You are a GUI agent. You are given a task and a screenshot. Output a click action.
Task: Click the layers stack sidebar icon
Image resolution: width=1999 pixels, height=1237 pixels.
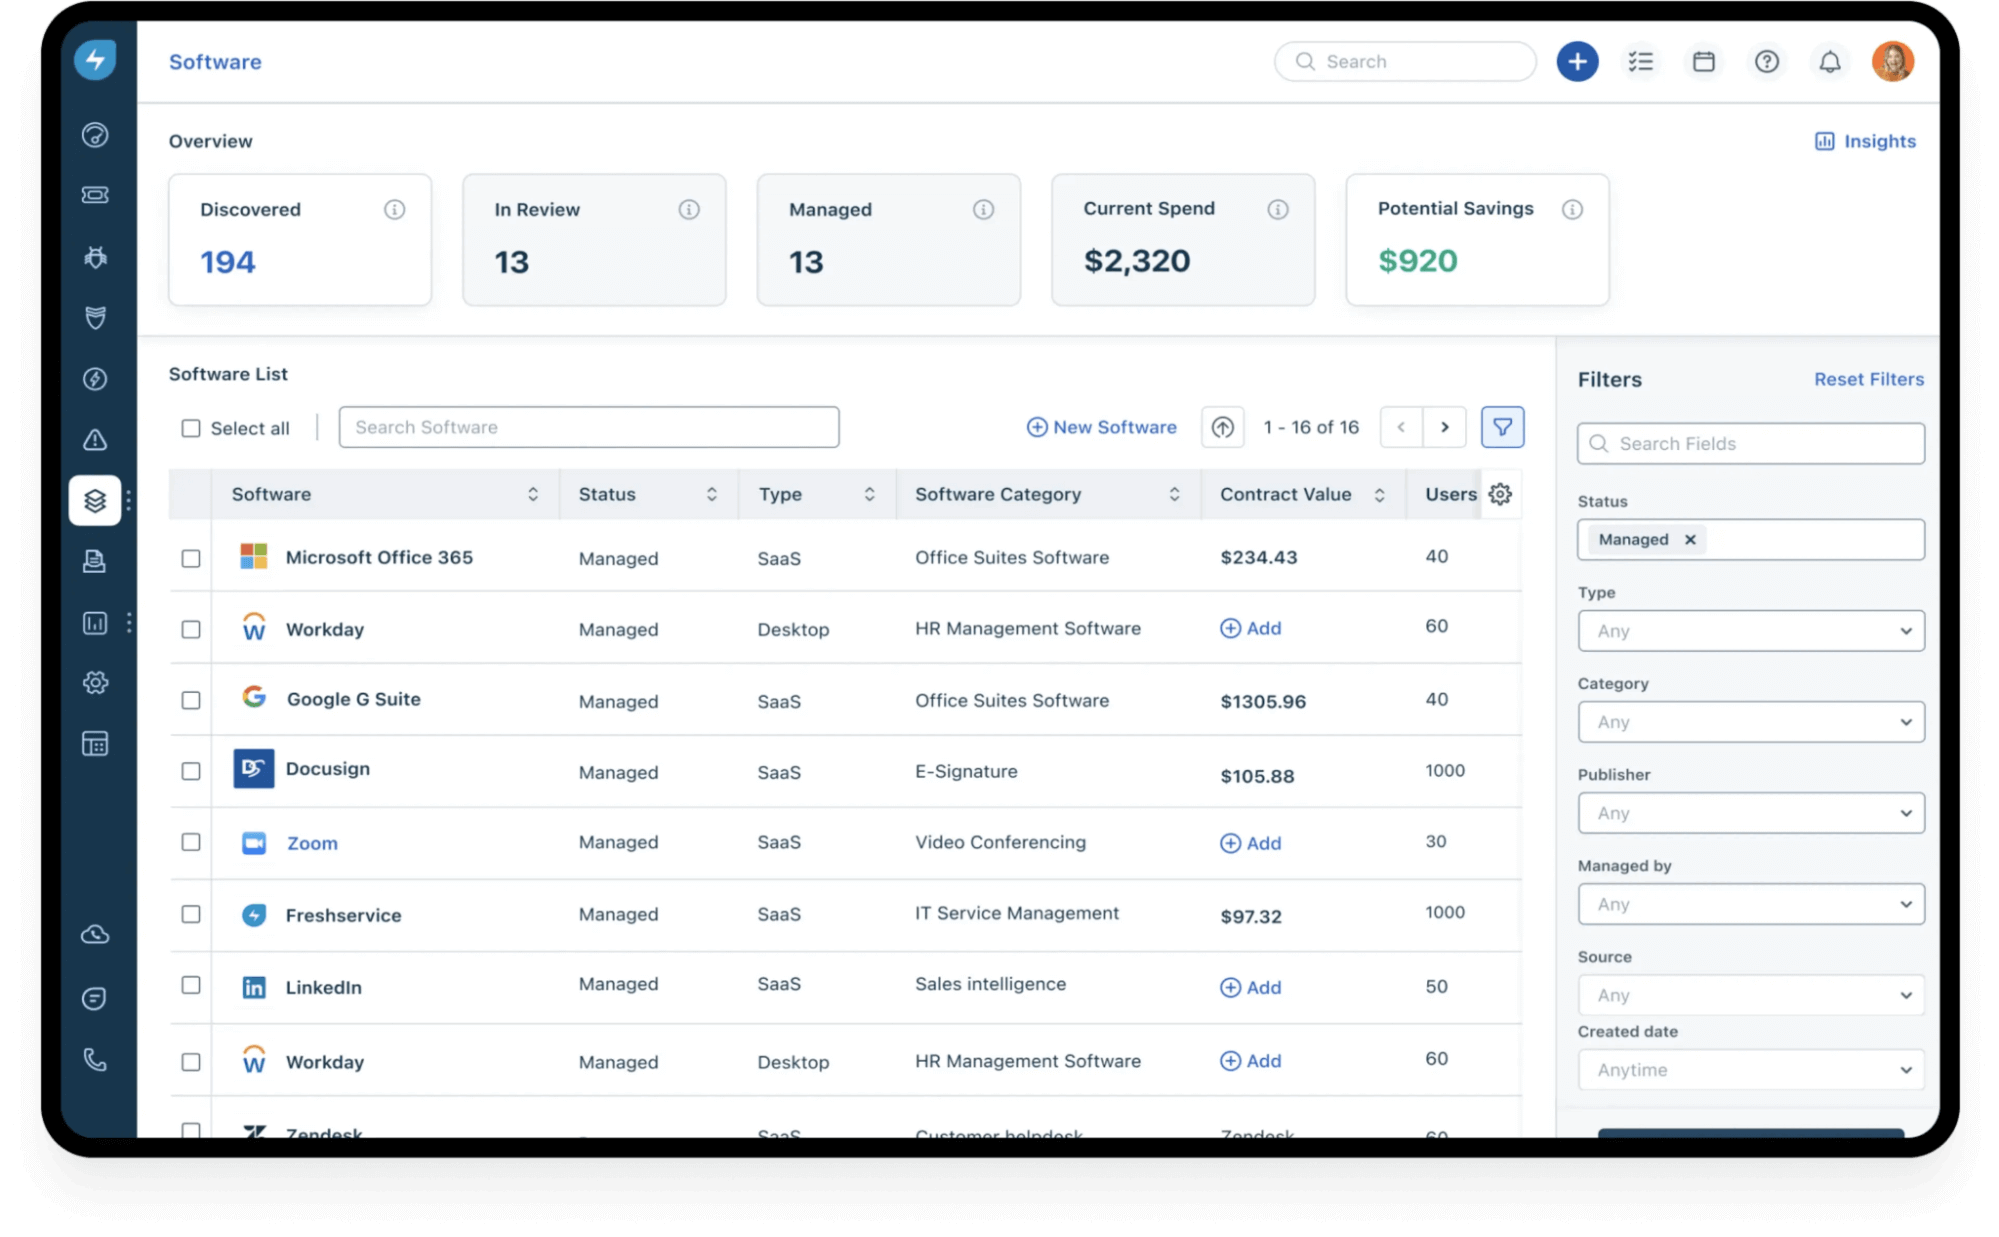pyautogui.click(x=97, y=500)
